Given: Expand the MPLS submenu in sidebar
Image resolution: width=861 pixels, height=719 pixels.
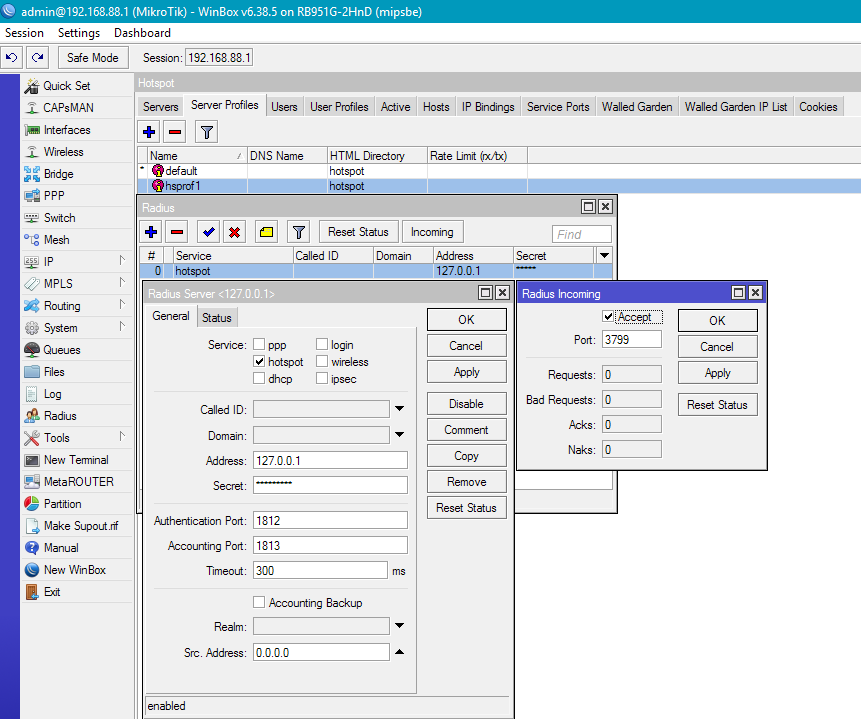Looking at the screenshot, I should point(122,283).
